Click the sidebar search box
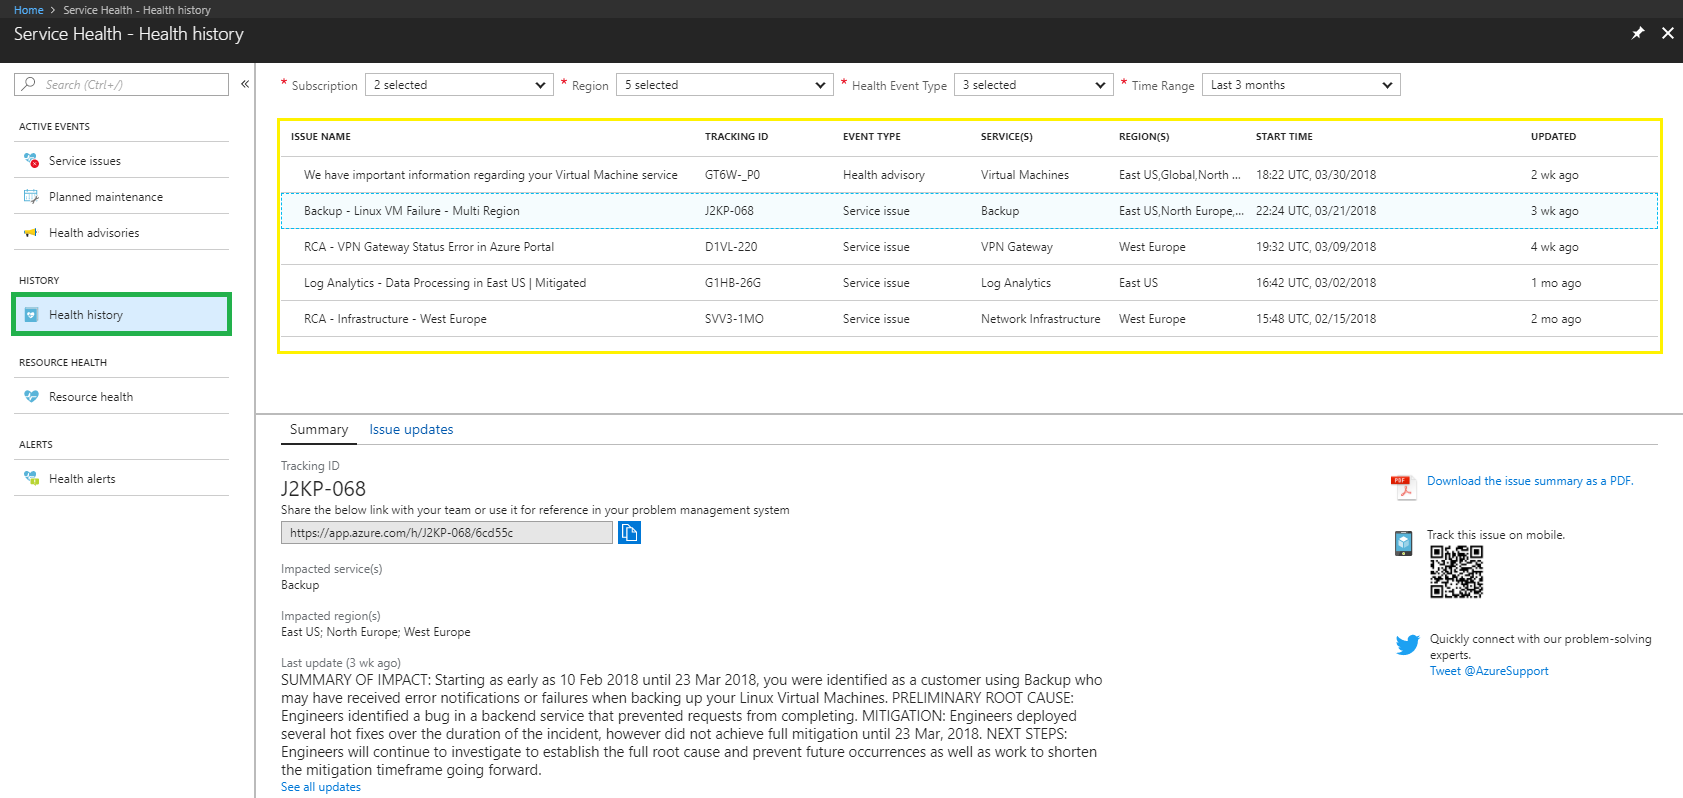The image size is (1683, 798). click(x=121, y=84)
